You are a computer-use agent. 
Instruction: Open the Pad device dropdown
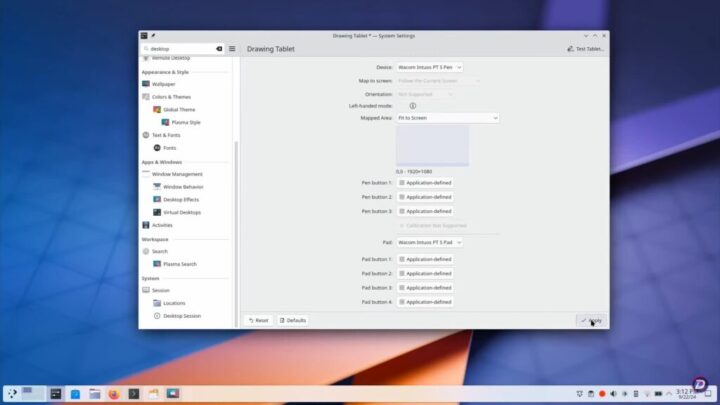[429, 242]
